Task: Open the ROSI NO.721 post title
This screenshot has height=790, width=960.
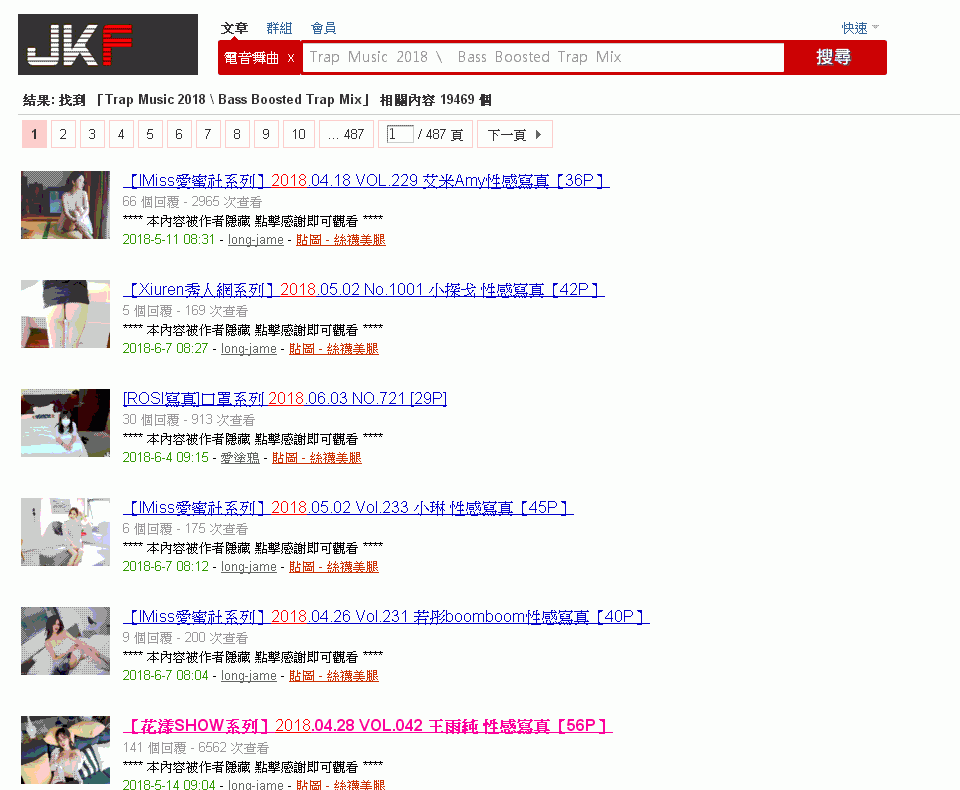Action: point(285,399)
